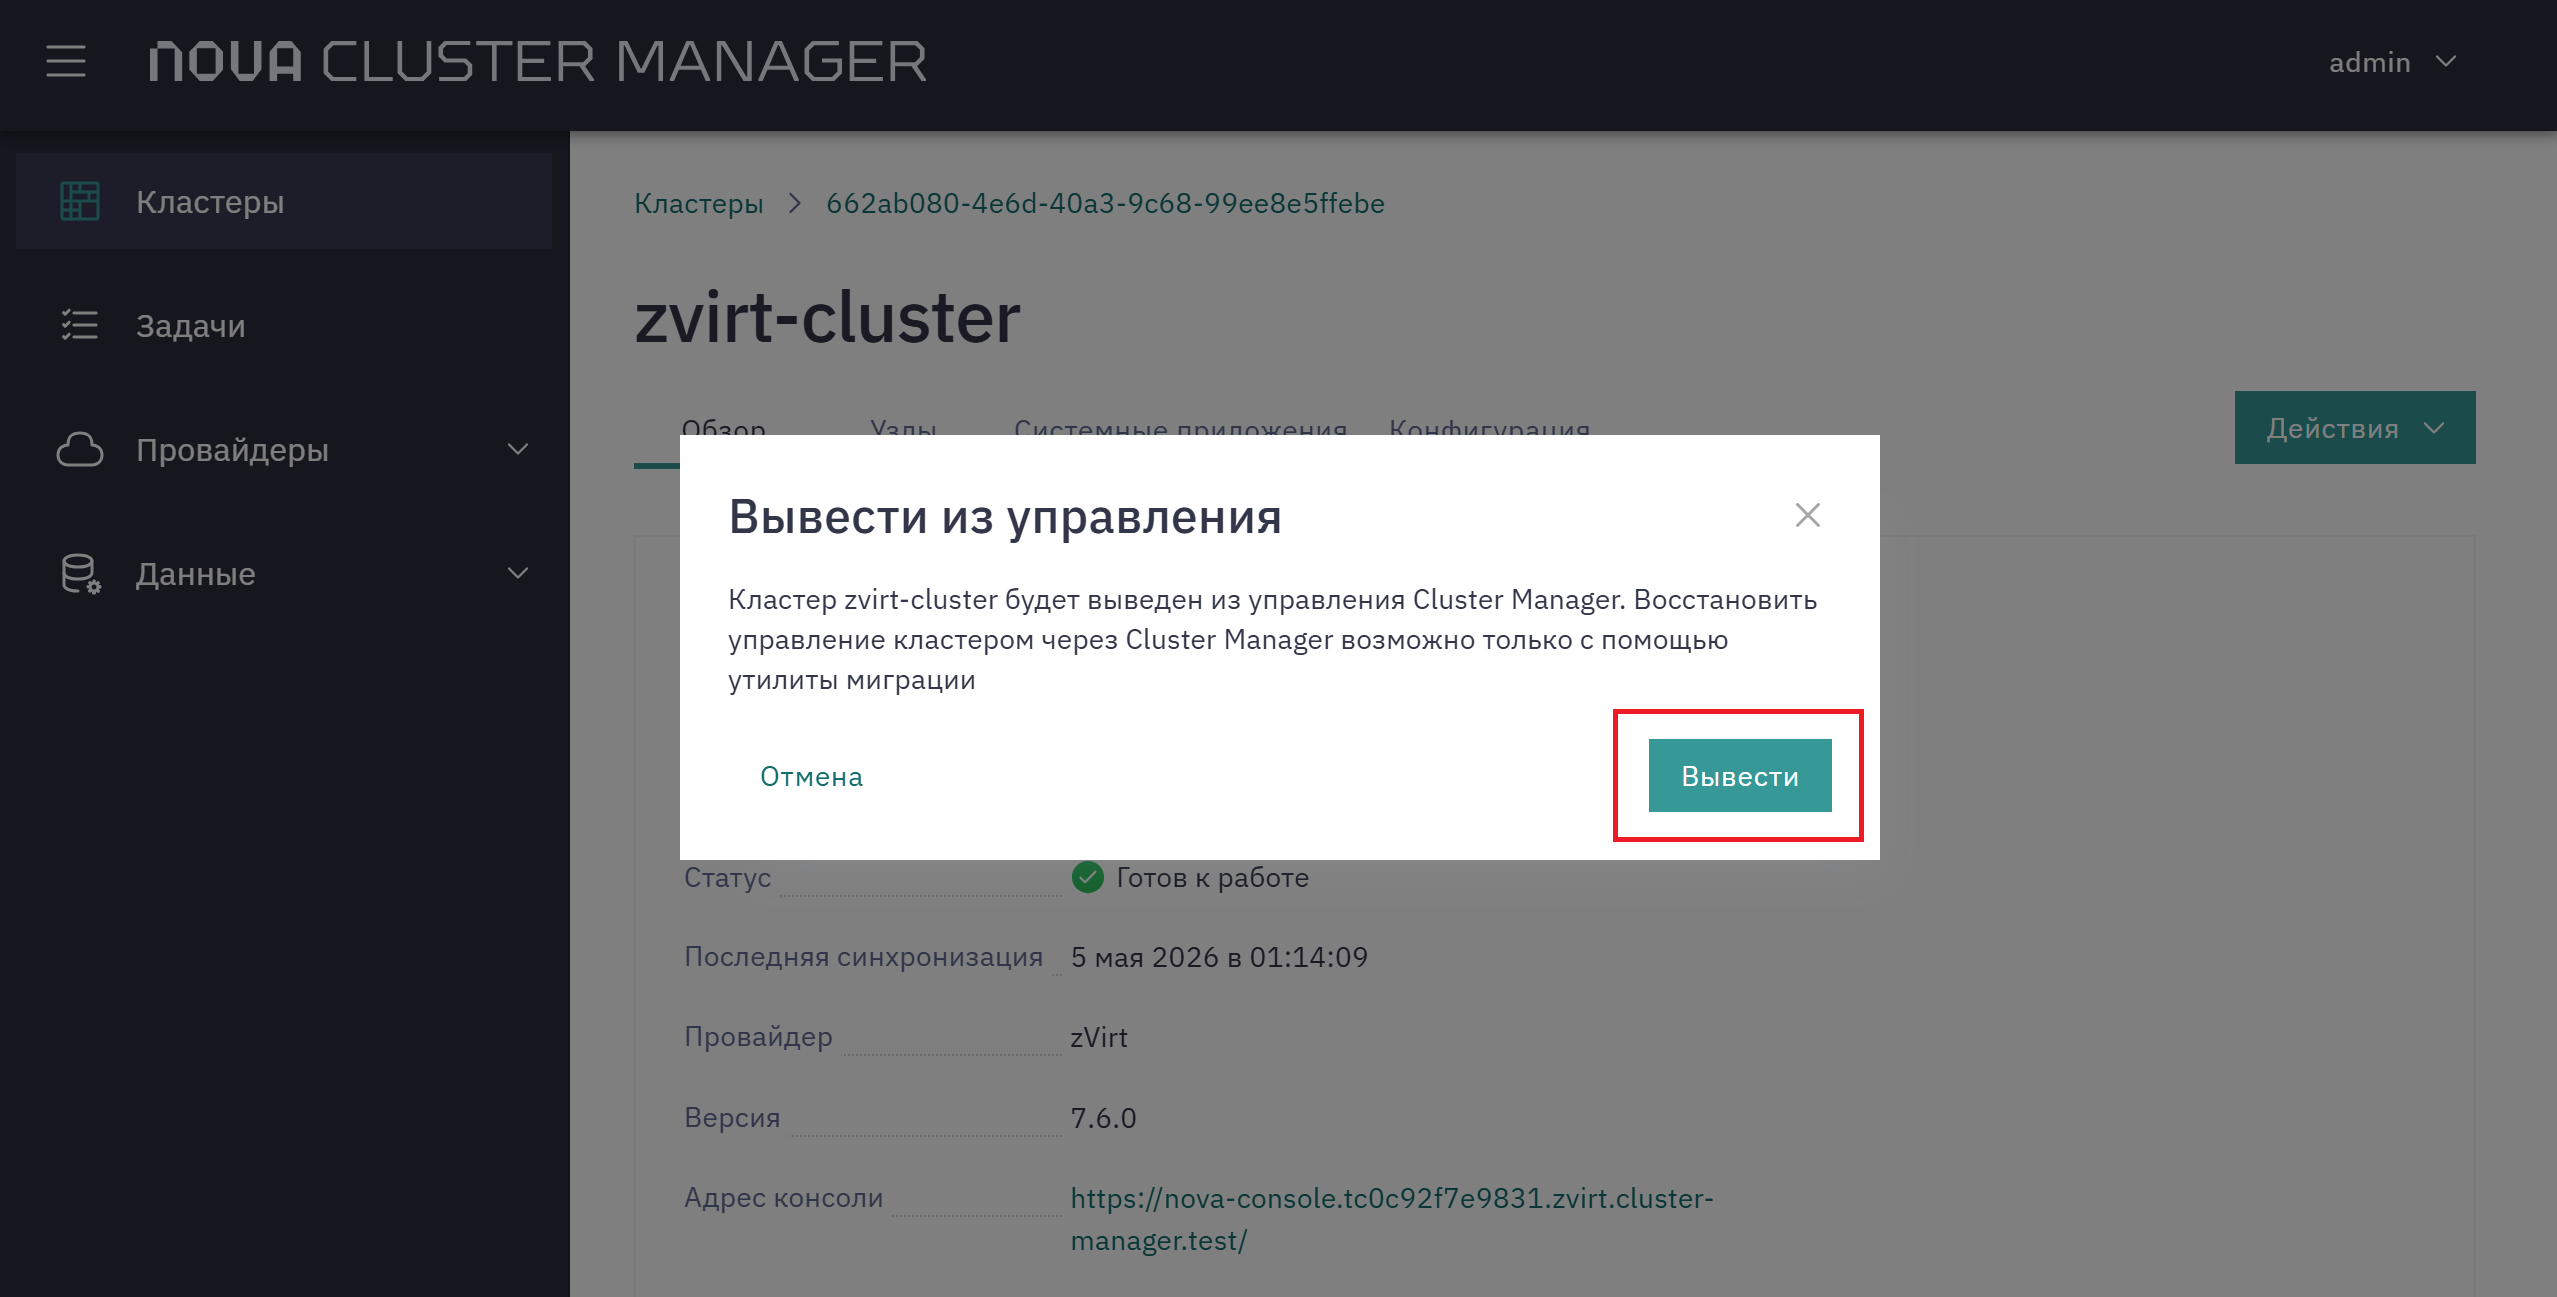Click the Отмена button

tap(811, 776)
